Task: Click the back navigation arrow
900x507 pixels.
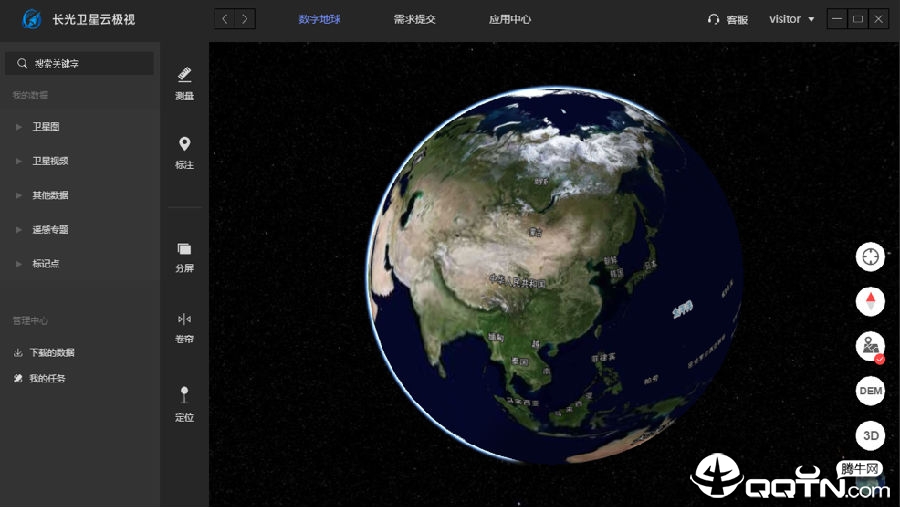Action: 225,19
